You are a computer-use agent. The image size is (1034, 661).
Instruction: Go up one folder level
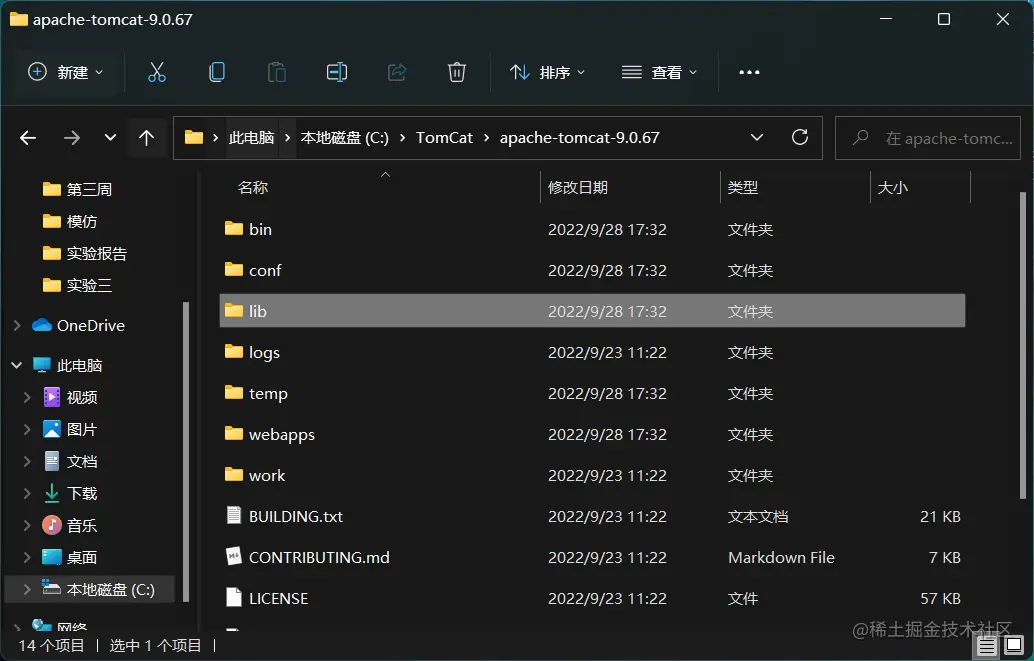pos(146,138)
